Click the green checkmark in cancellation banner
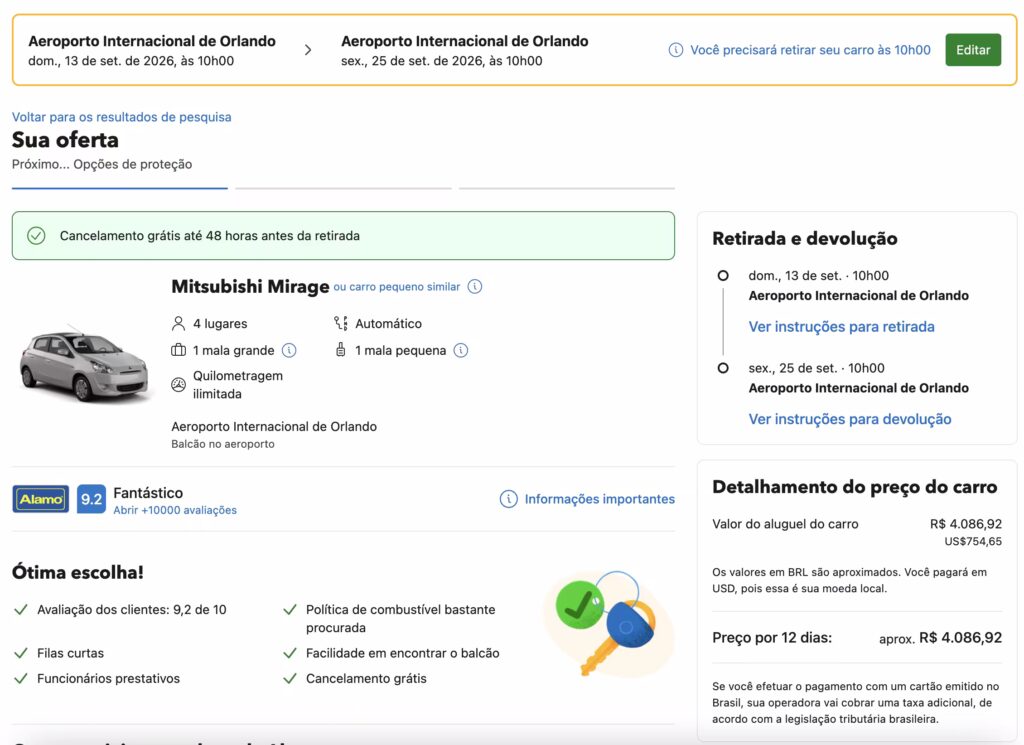Image resolution: width=1024 pixels, height=745 pixels. [x=36, y=236]
